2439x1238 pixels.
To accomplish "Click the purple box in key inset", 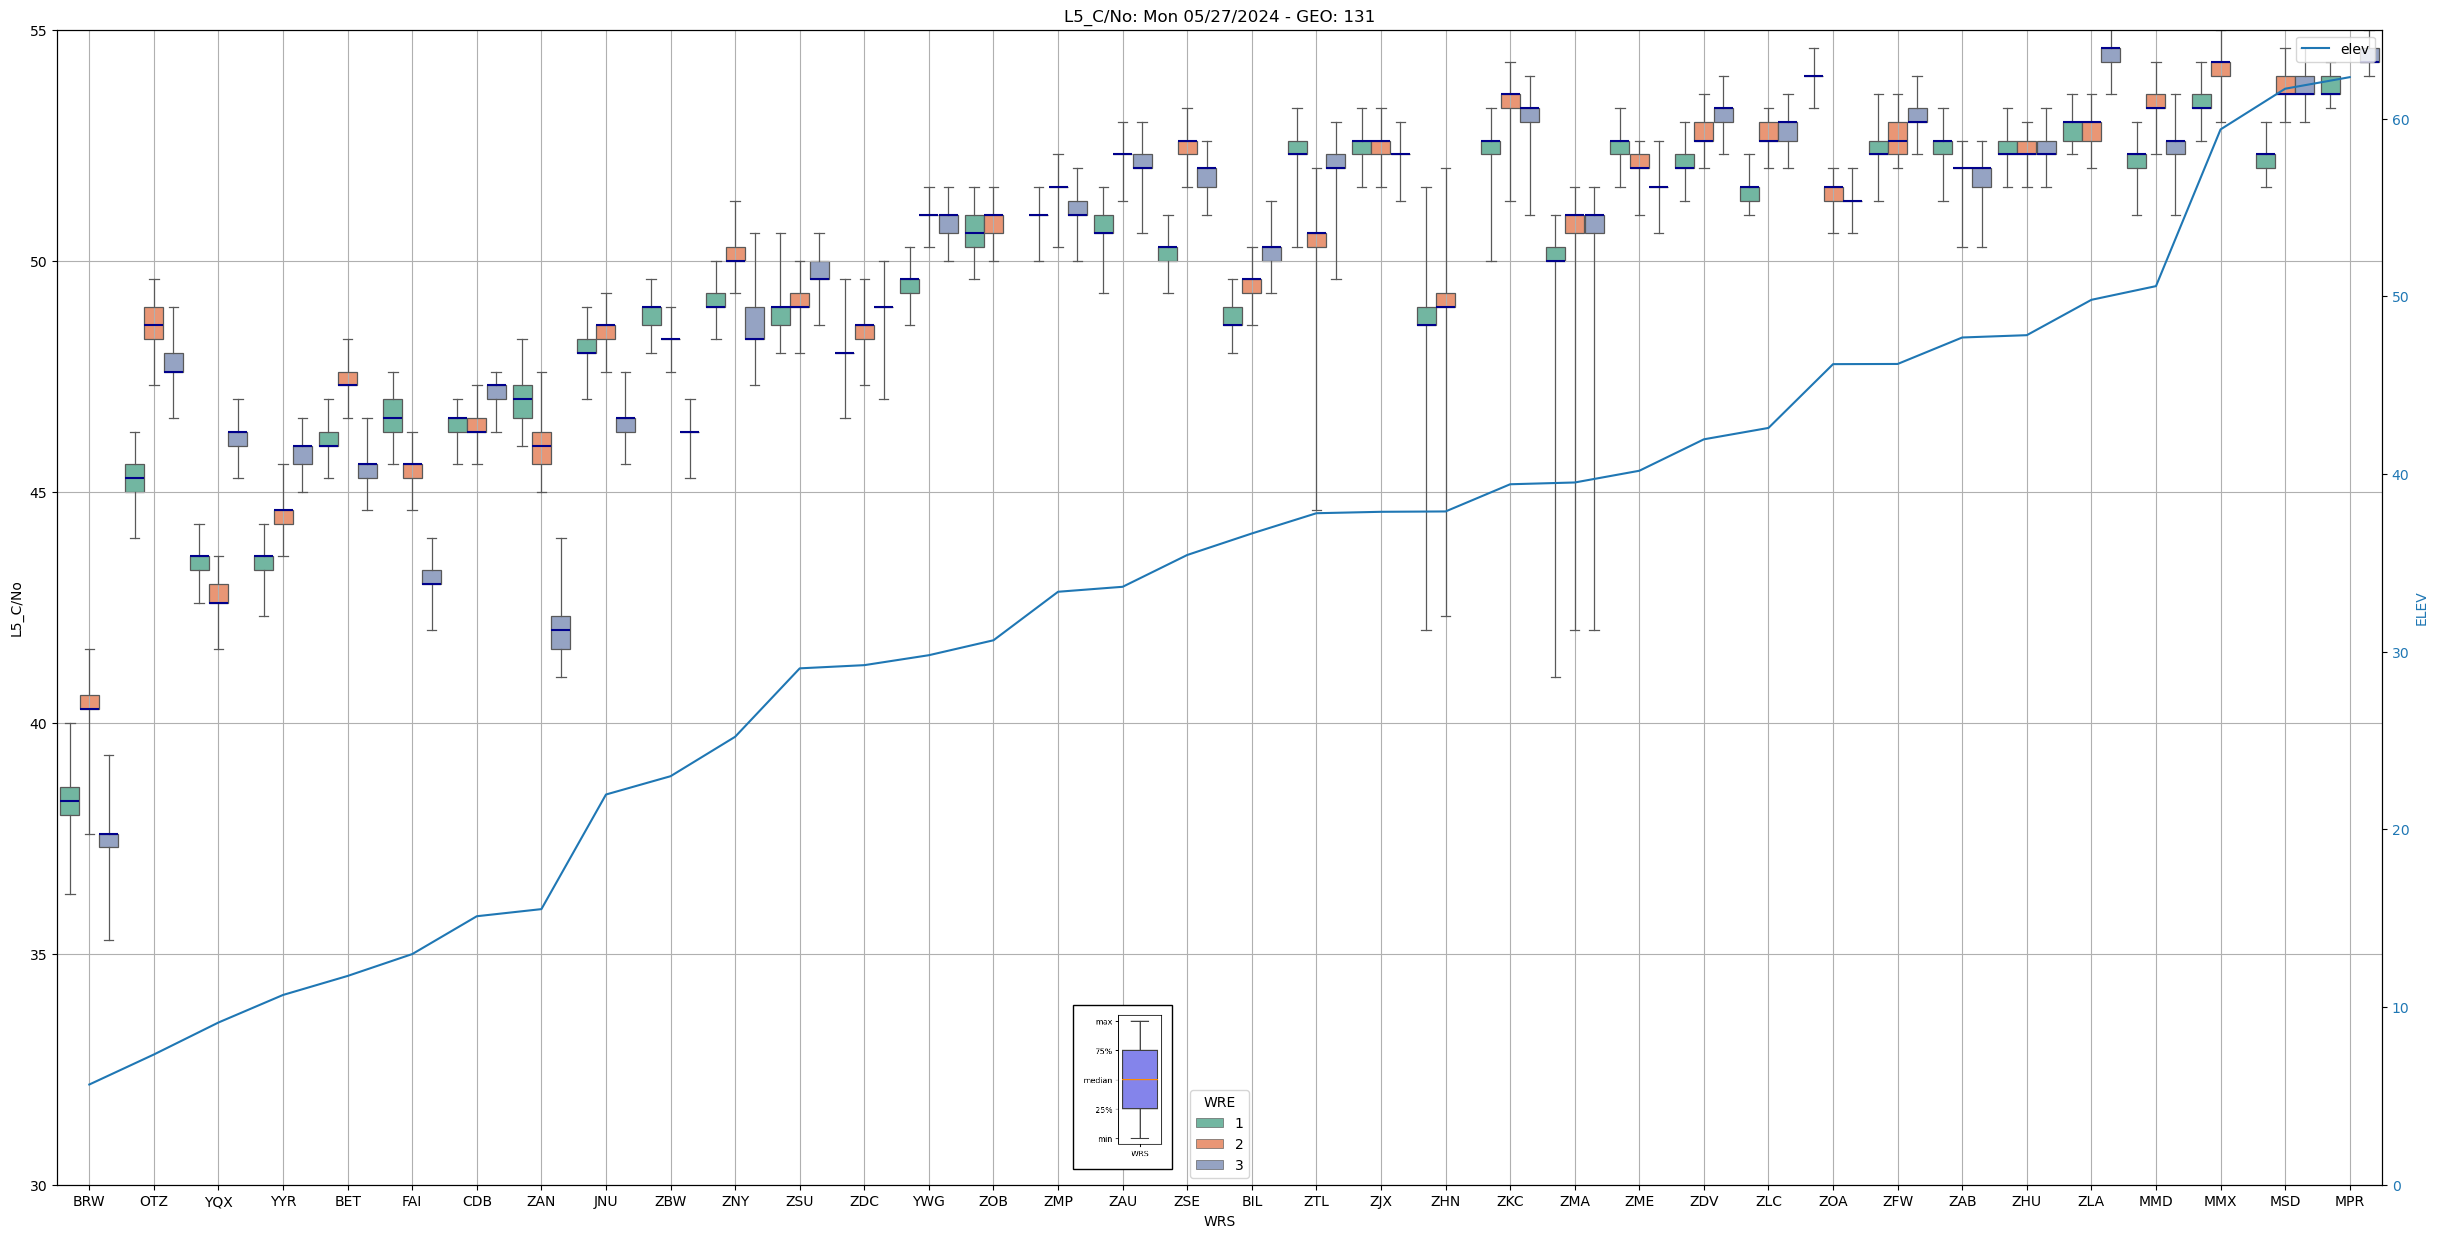I will pos(1139,1079).
